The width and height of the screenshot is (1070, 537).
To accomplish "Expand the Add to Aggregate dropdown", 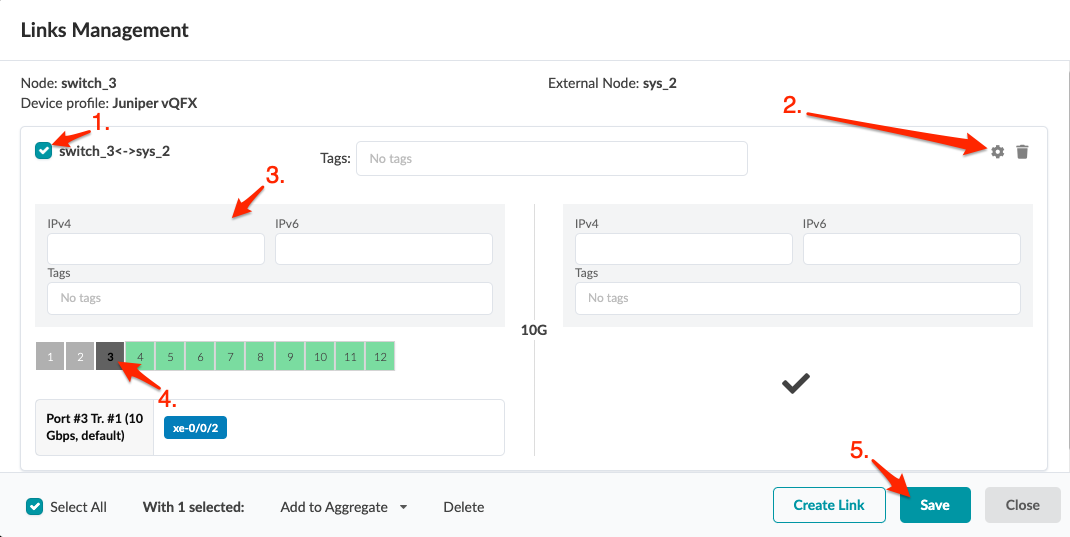I will coord(344,507).
